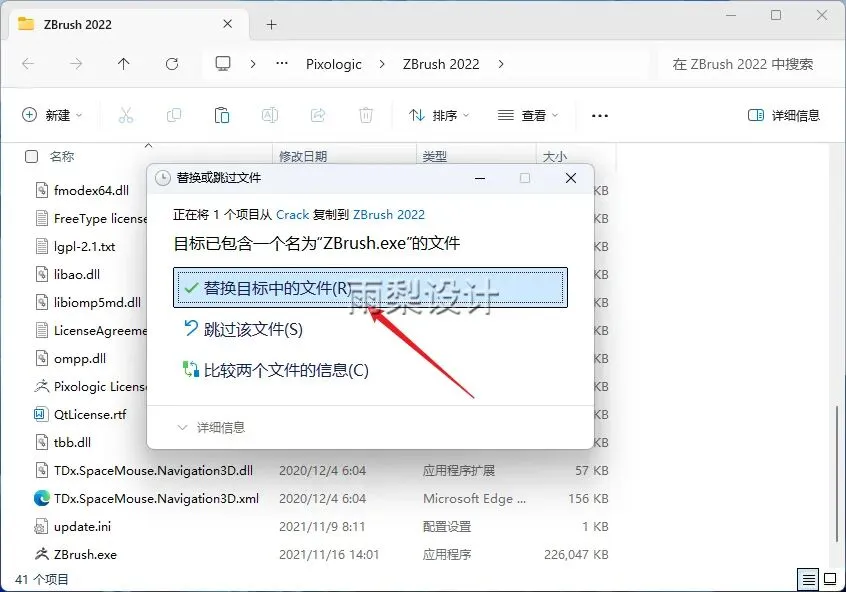
Task: Click the Crack link in dialog
Action: (x=292, y=215)
